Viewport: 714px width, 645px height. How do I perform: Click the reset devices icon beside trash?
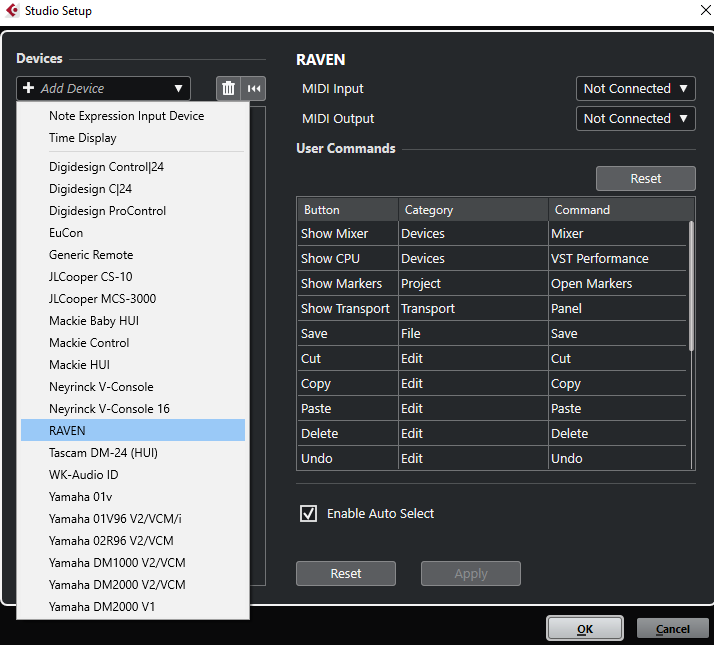point(254,88)
